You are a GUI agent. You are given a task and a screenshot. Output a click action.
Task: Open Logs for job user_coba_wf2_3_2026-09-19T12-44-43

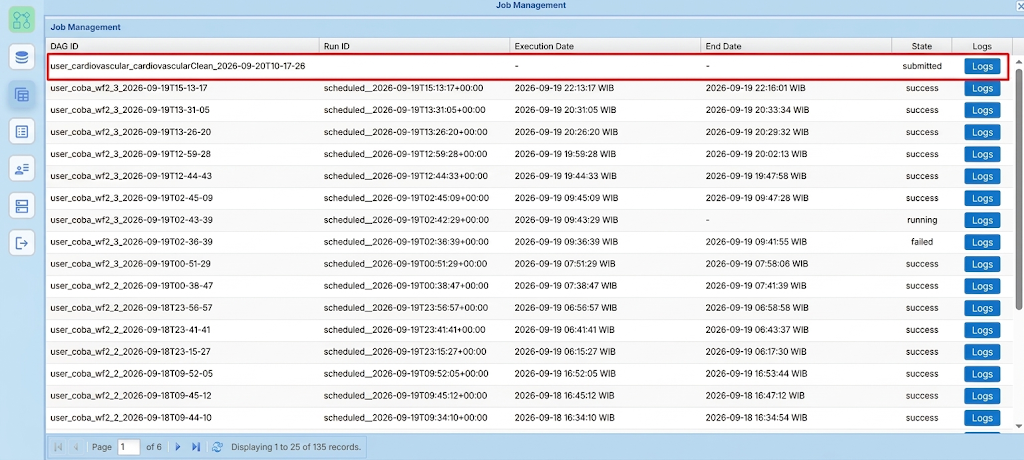click(982, 176)
